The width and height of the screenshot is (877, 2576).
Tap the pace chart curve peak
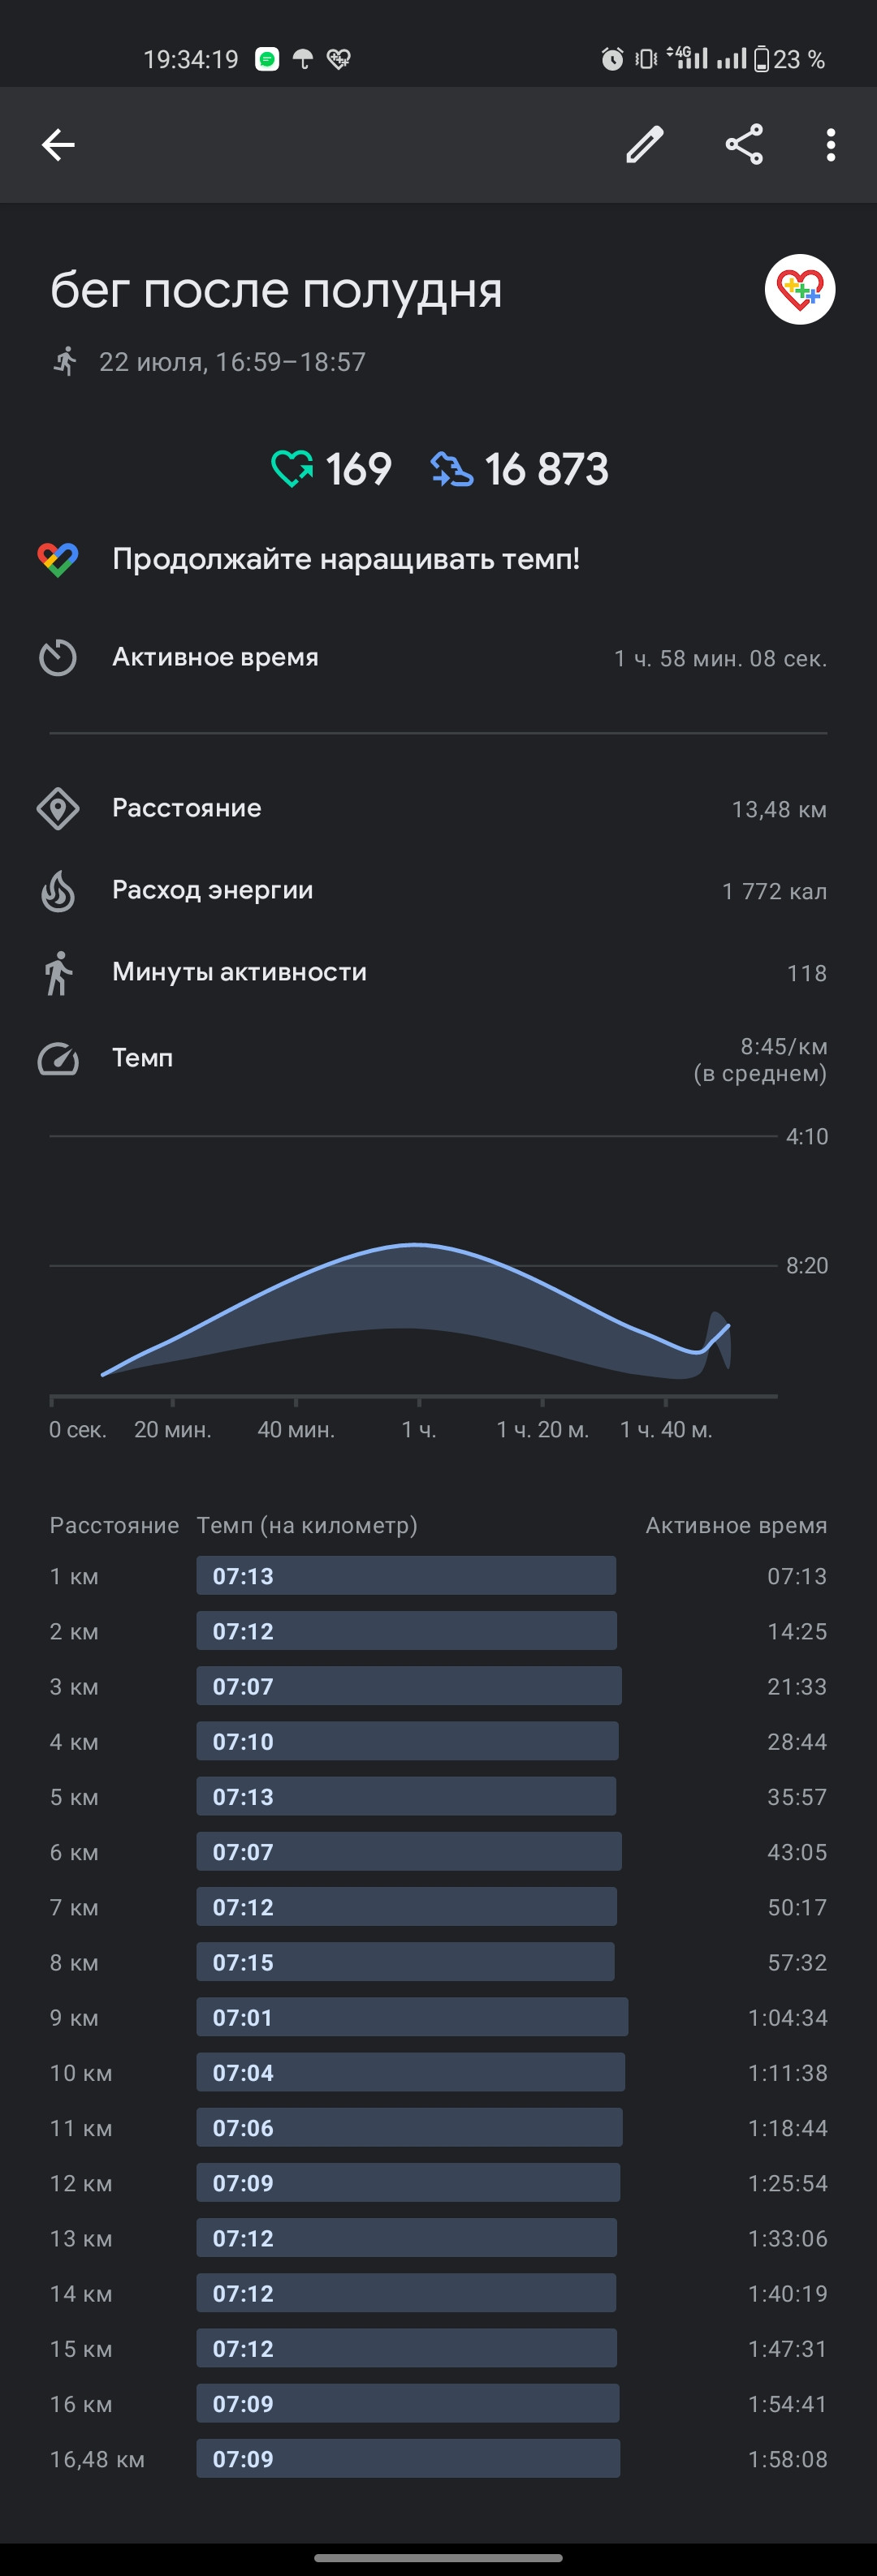pos(415,1245)
